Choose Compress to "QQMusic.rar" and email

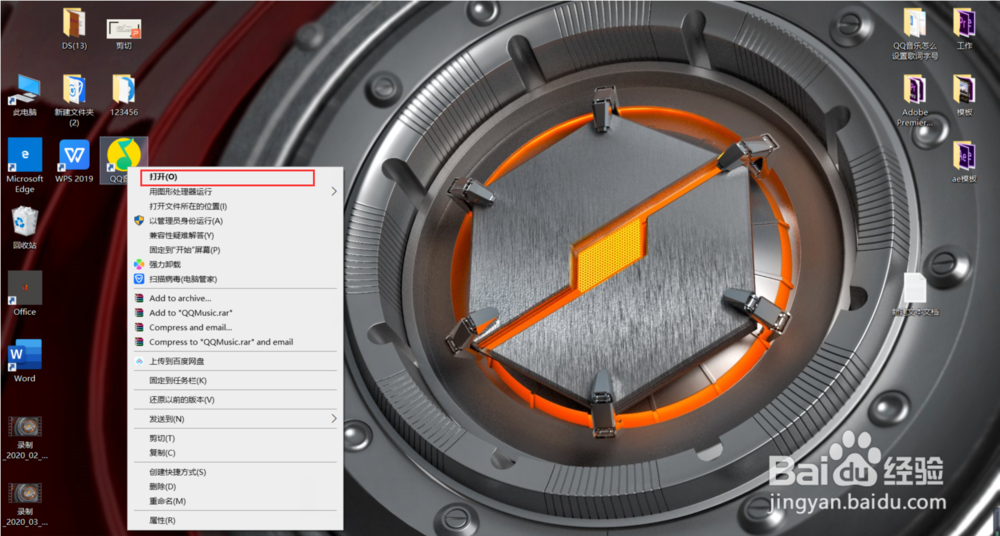click(x=235, y=342)
